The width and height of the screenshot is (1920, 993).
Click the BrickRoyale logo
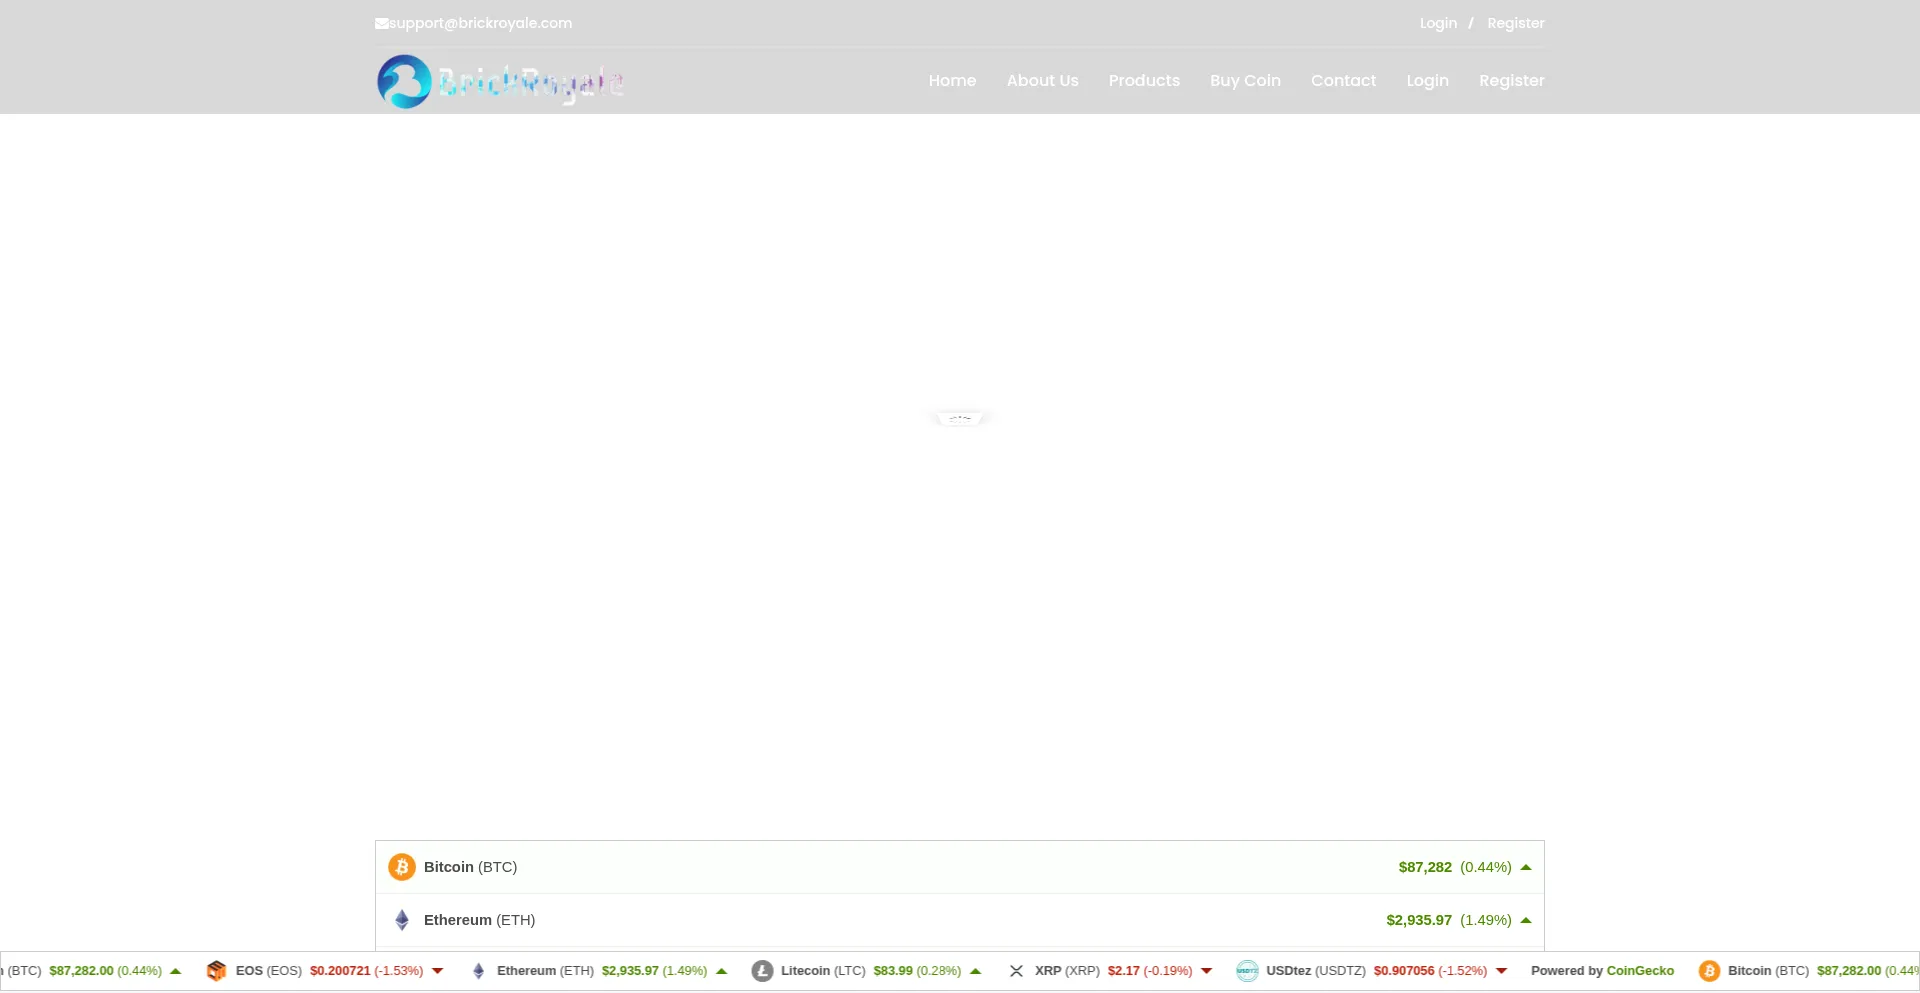pos(500,81)
